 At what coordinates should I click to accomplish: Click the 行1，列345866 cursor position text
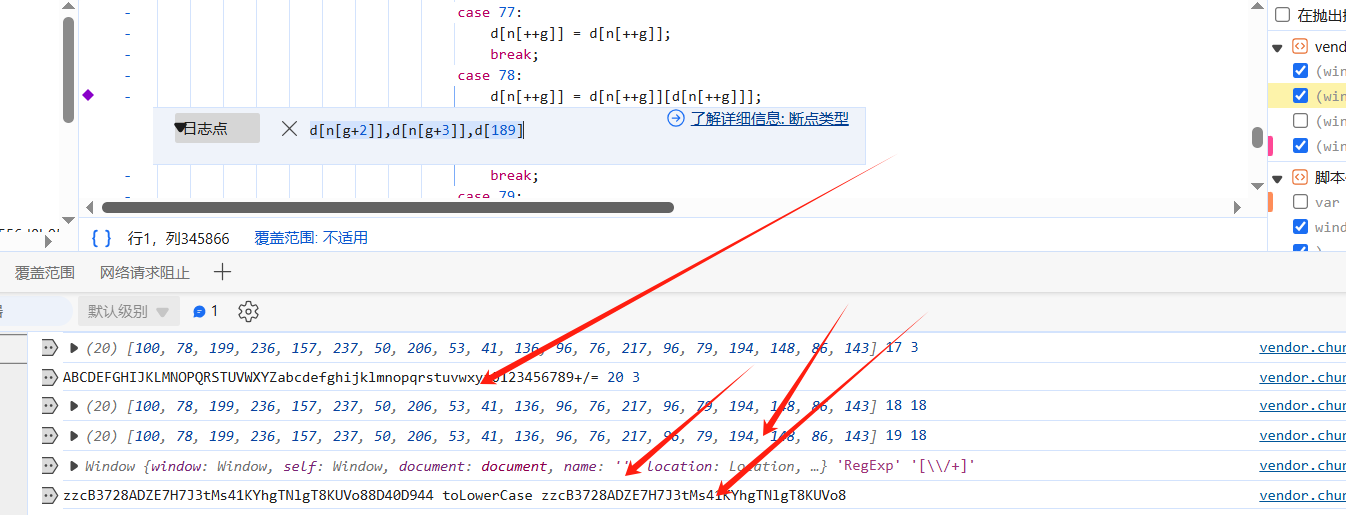tap(178, 238)
